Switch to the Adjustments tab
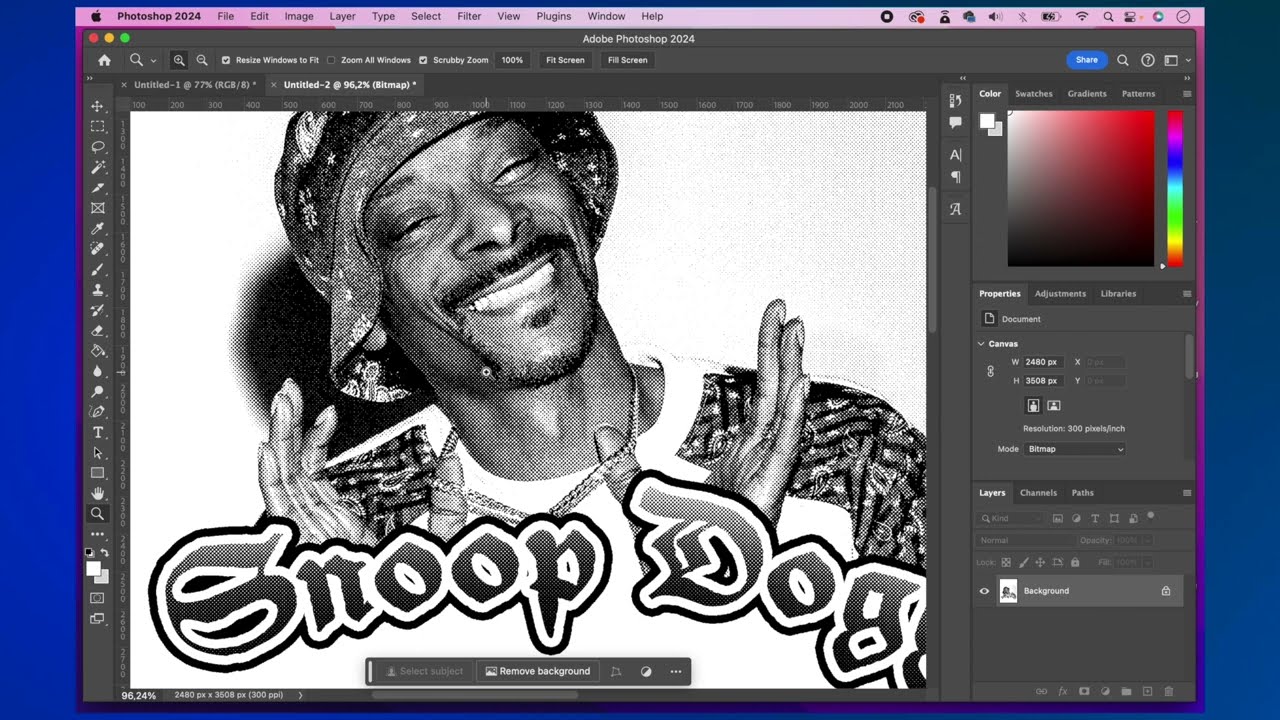This screenshot has height=720, width=1280. (x=1060, y=294)
